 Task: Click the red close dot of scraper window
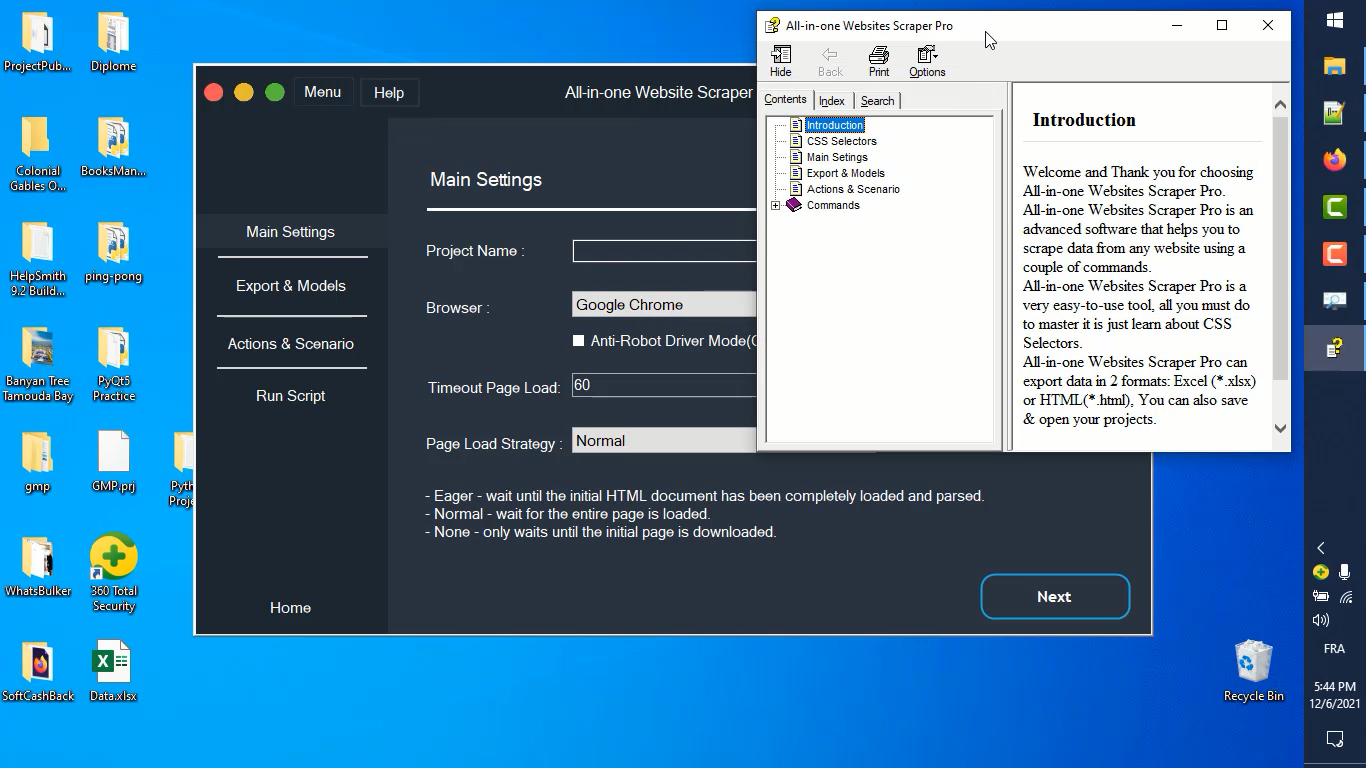point(213,92)
